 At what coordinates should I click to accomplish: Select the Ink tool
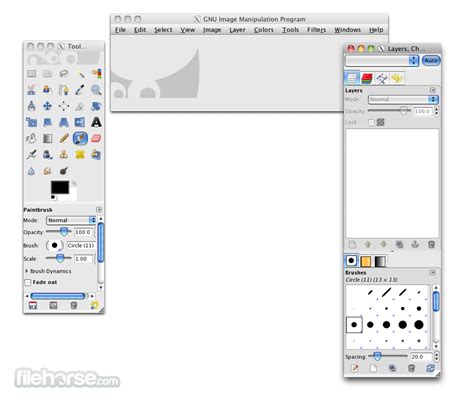click(x=47, y=154)
